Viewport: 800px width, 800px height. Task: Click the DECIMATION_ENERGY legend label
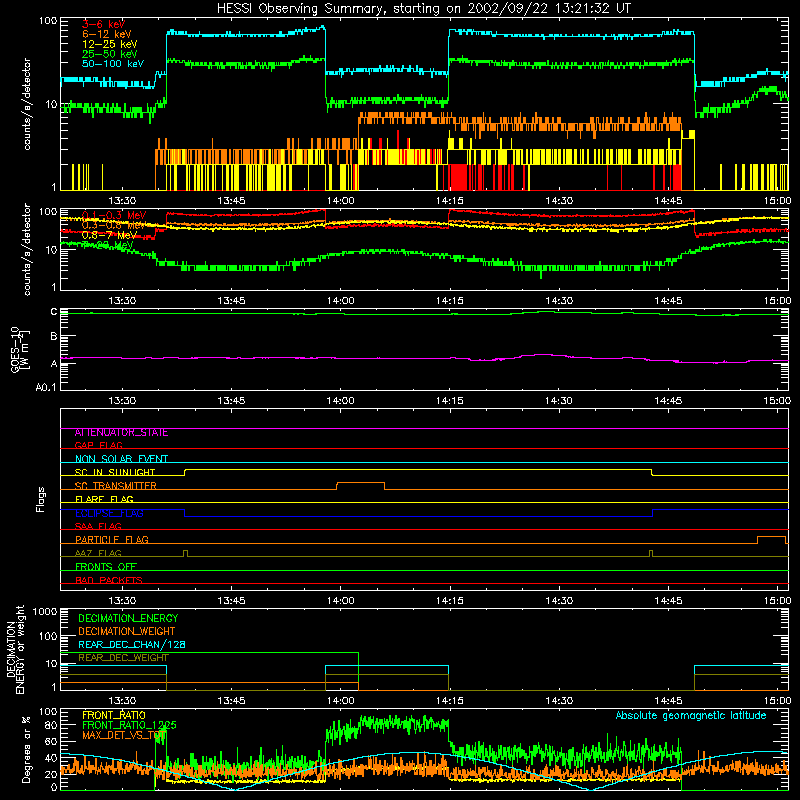(128, 618)
